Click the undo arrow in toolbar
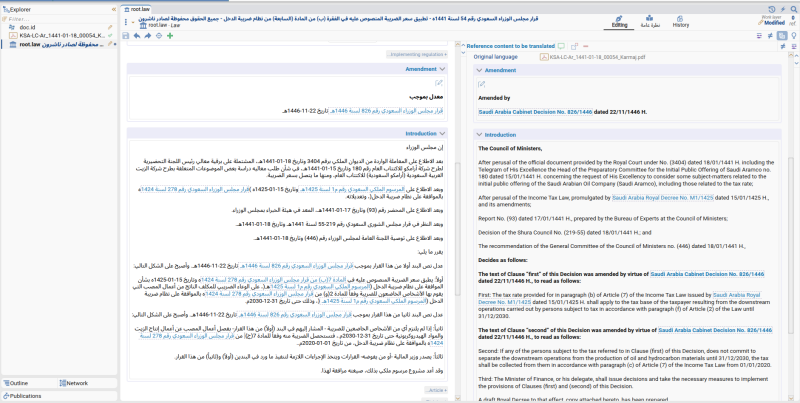The height and width of the screenshot is (403, 800). pos(137,36)
